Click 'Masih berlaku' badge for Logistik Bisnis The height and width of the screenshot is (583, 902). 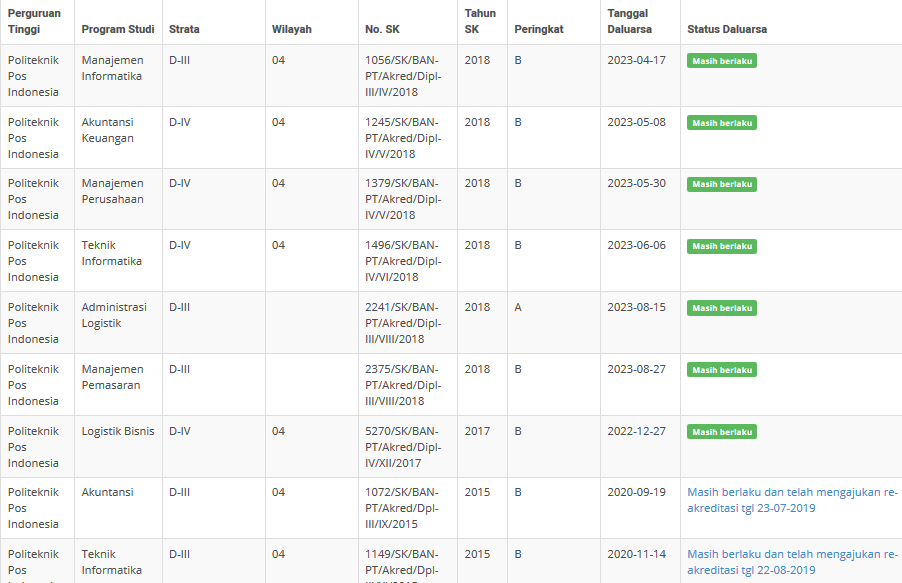(x=721, y=432)
